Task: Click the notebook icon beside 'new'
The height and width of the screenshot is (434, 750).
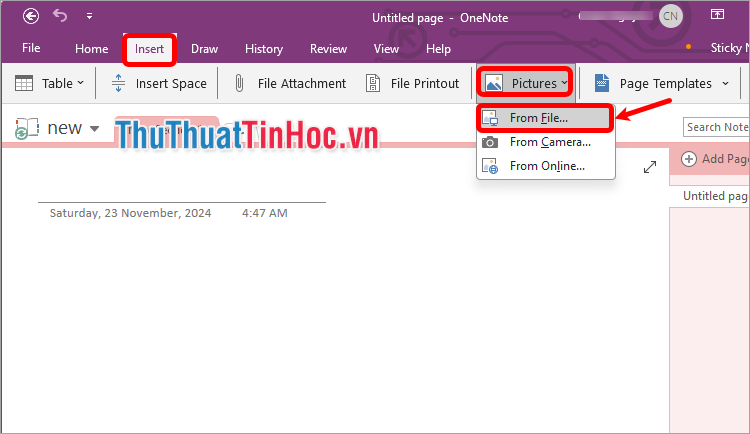Action: pos(27,128)
